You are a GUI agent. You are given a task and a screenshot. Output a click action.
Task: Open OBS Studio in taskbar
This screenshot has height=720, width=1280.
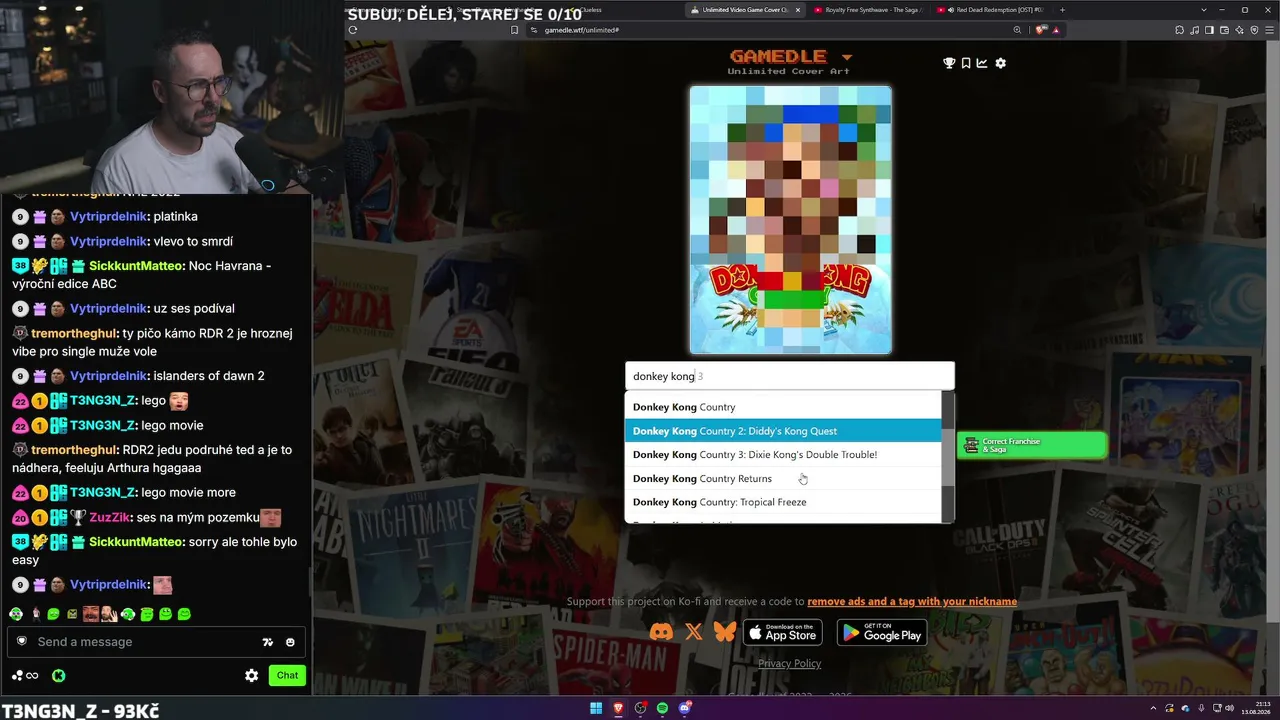coord(641,708)
